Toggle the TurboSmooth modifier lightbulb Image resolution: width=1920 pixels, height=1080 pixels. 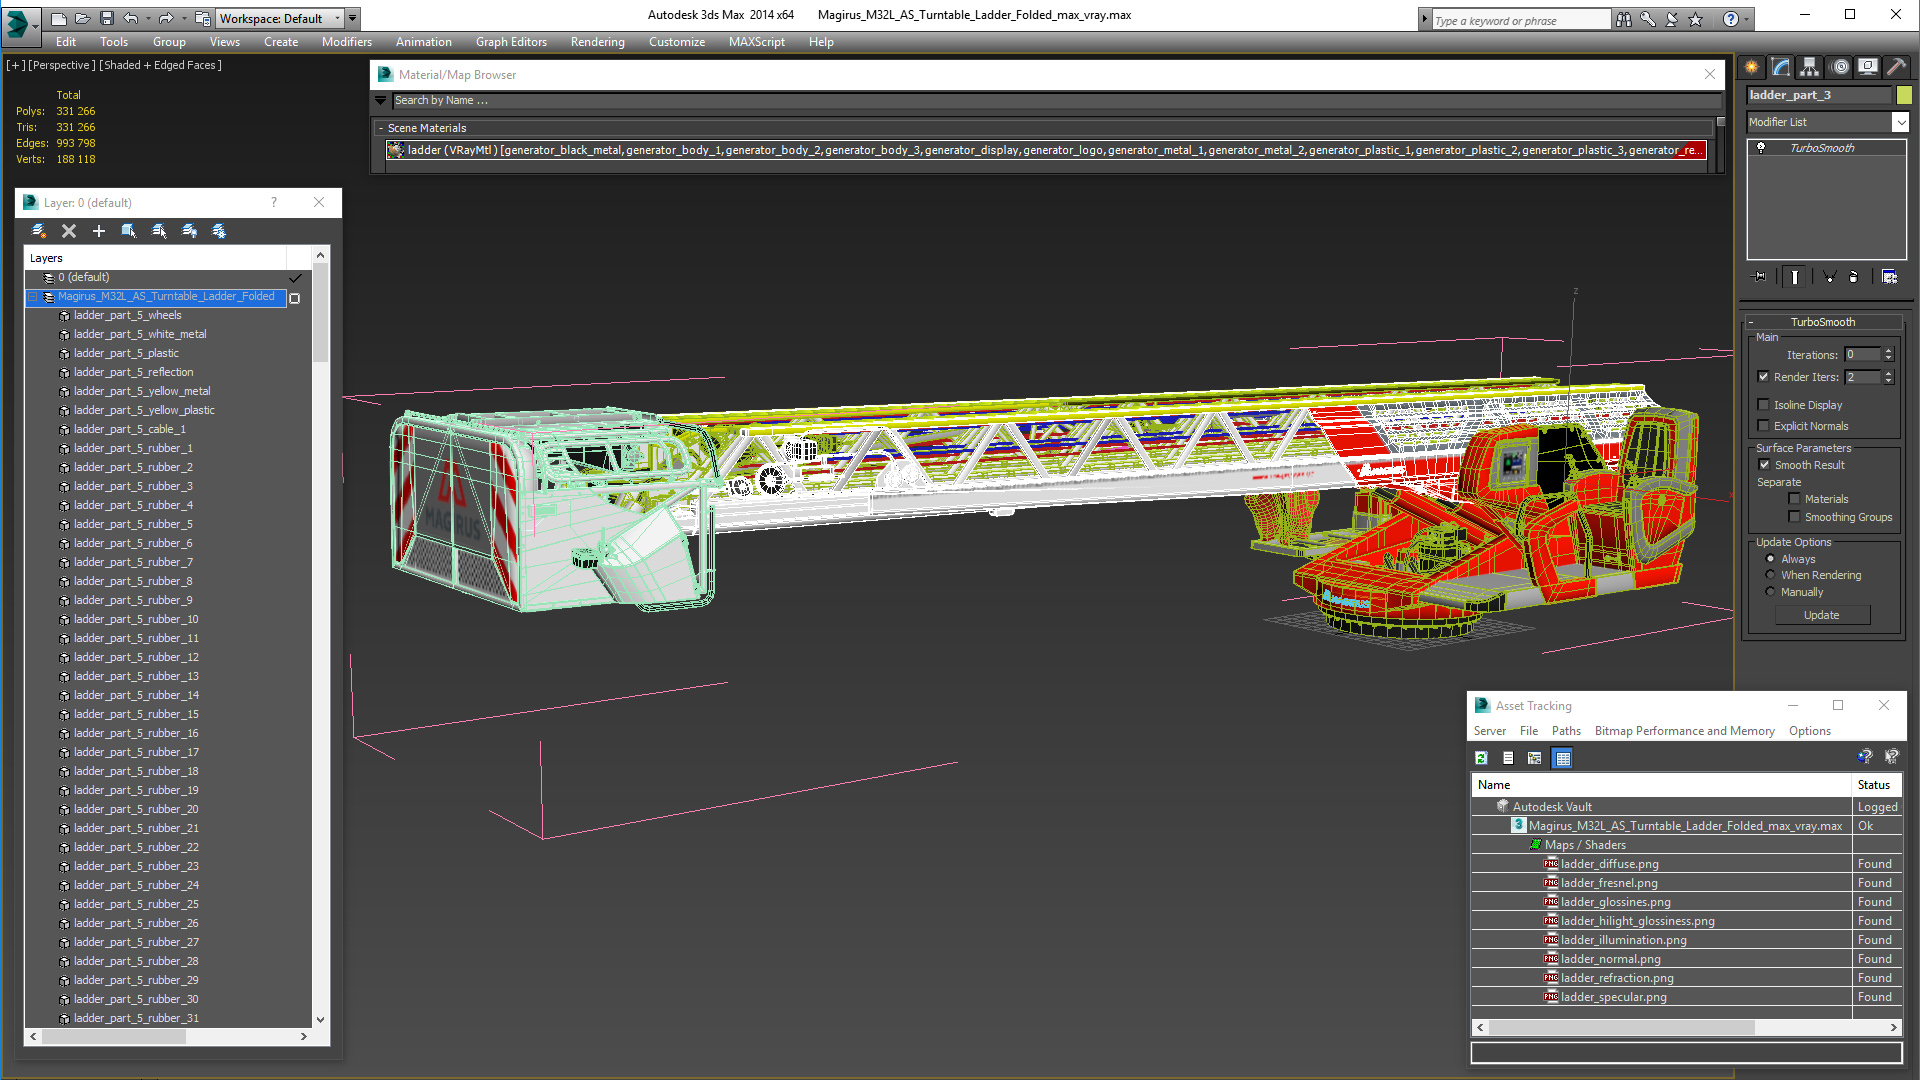pyautogui.click(x=1761, y=148)
